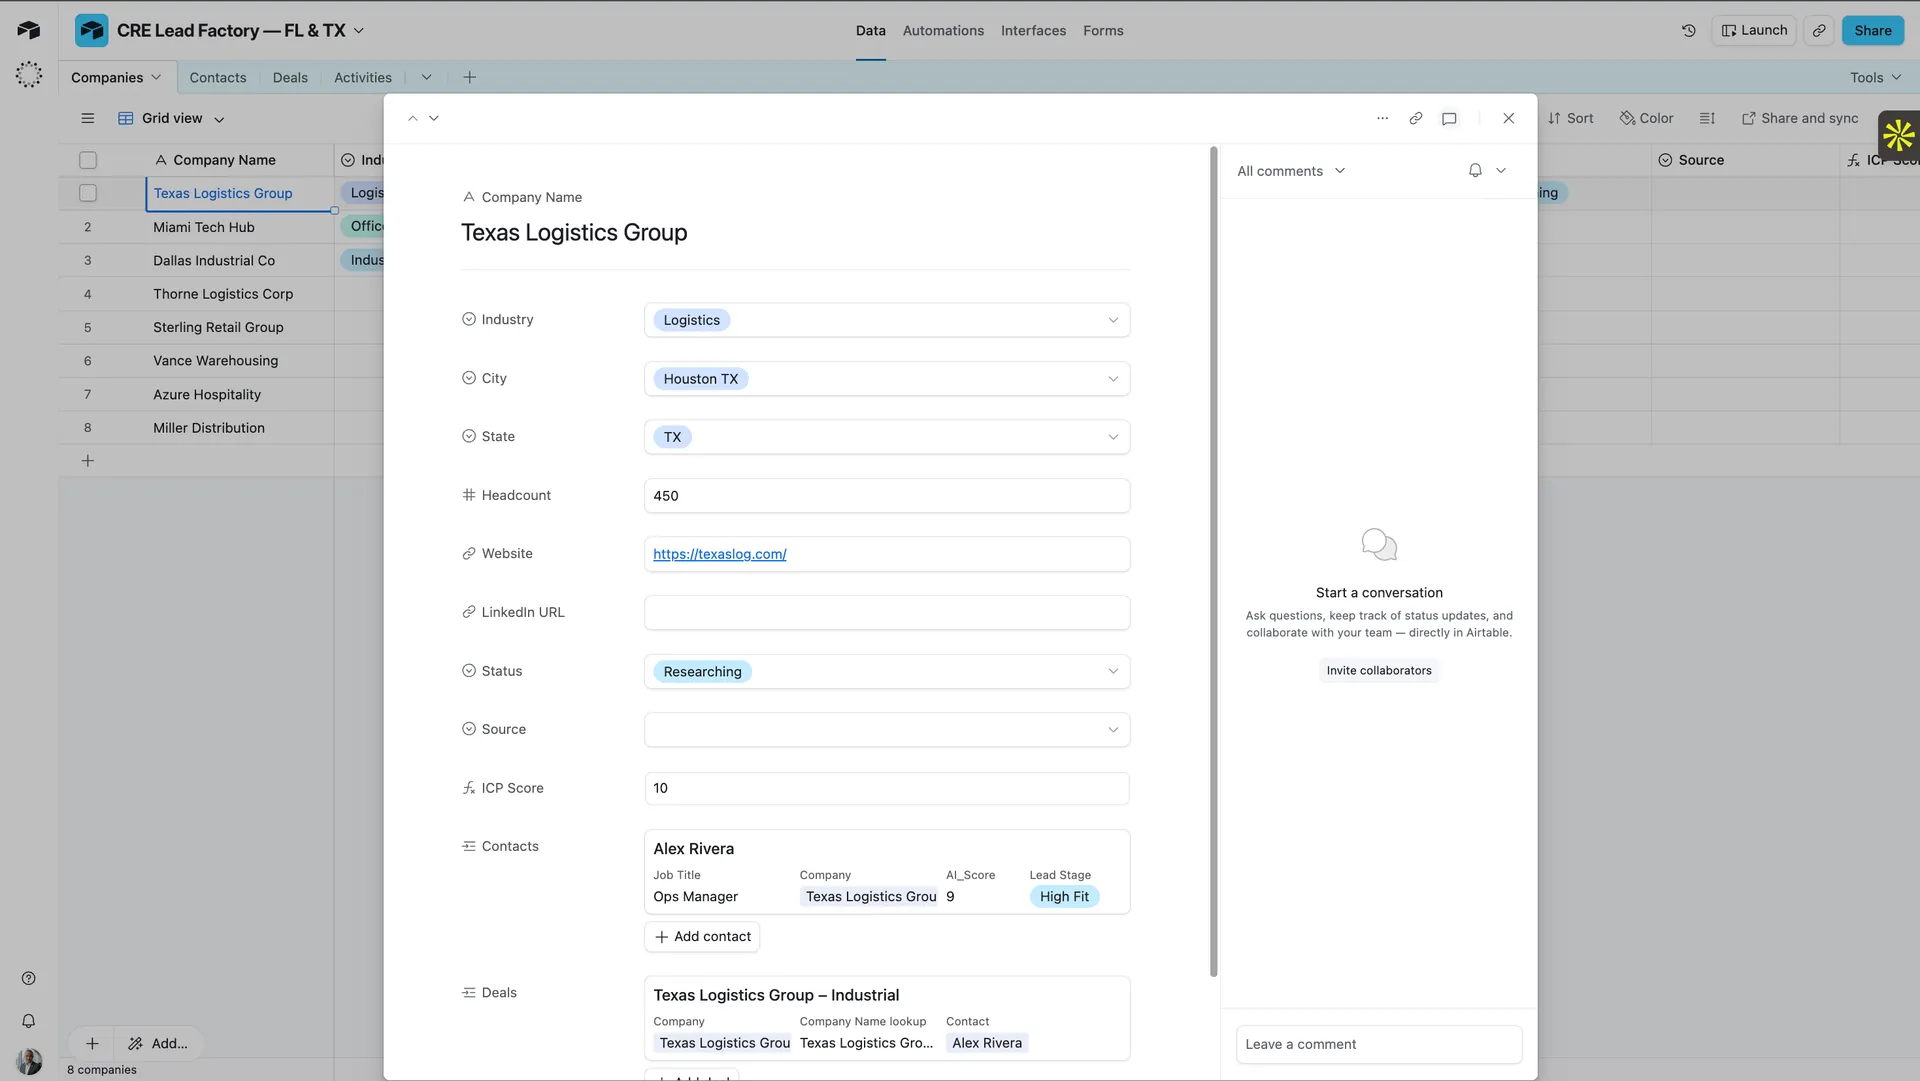Open comments via speech bubble icon

click(1449, 118)
